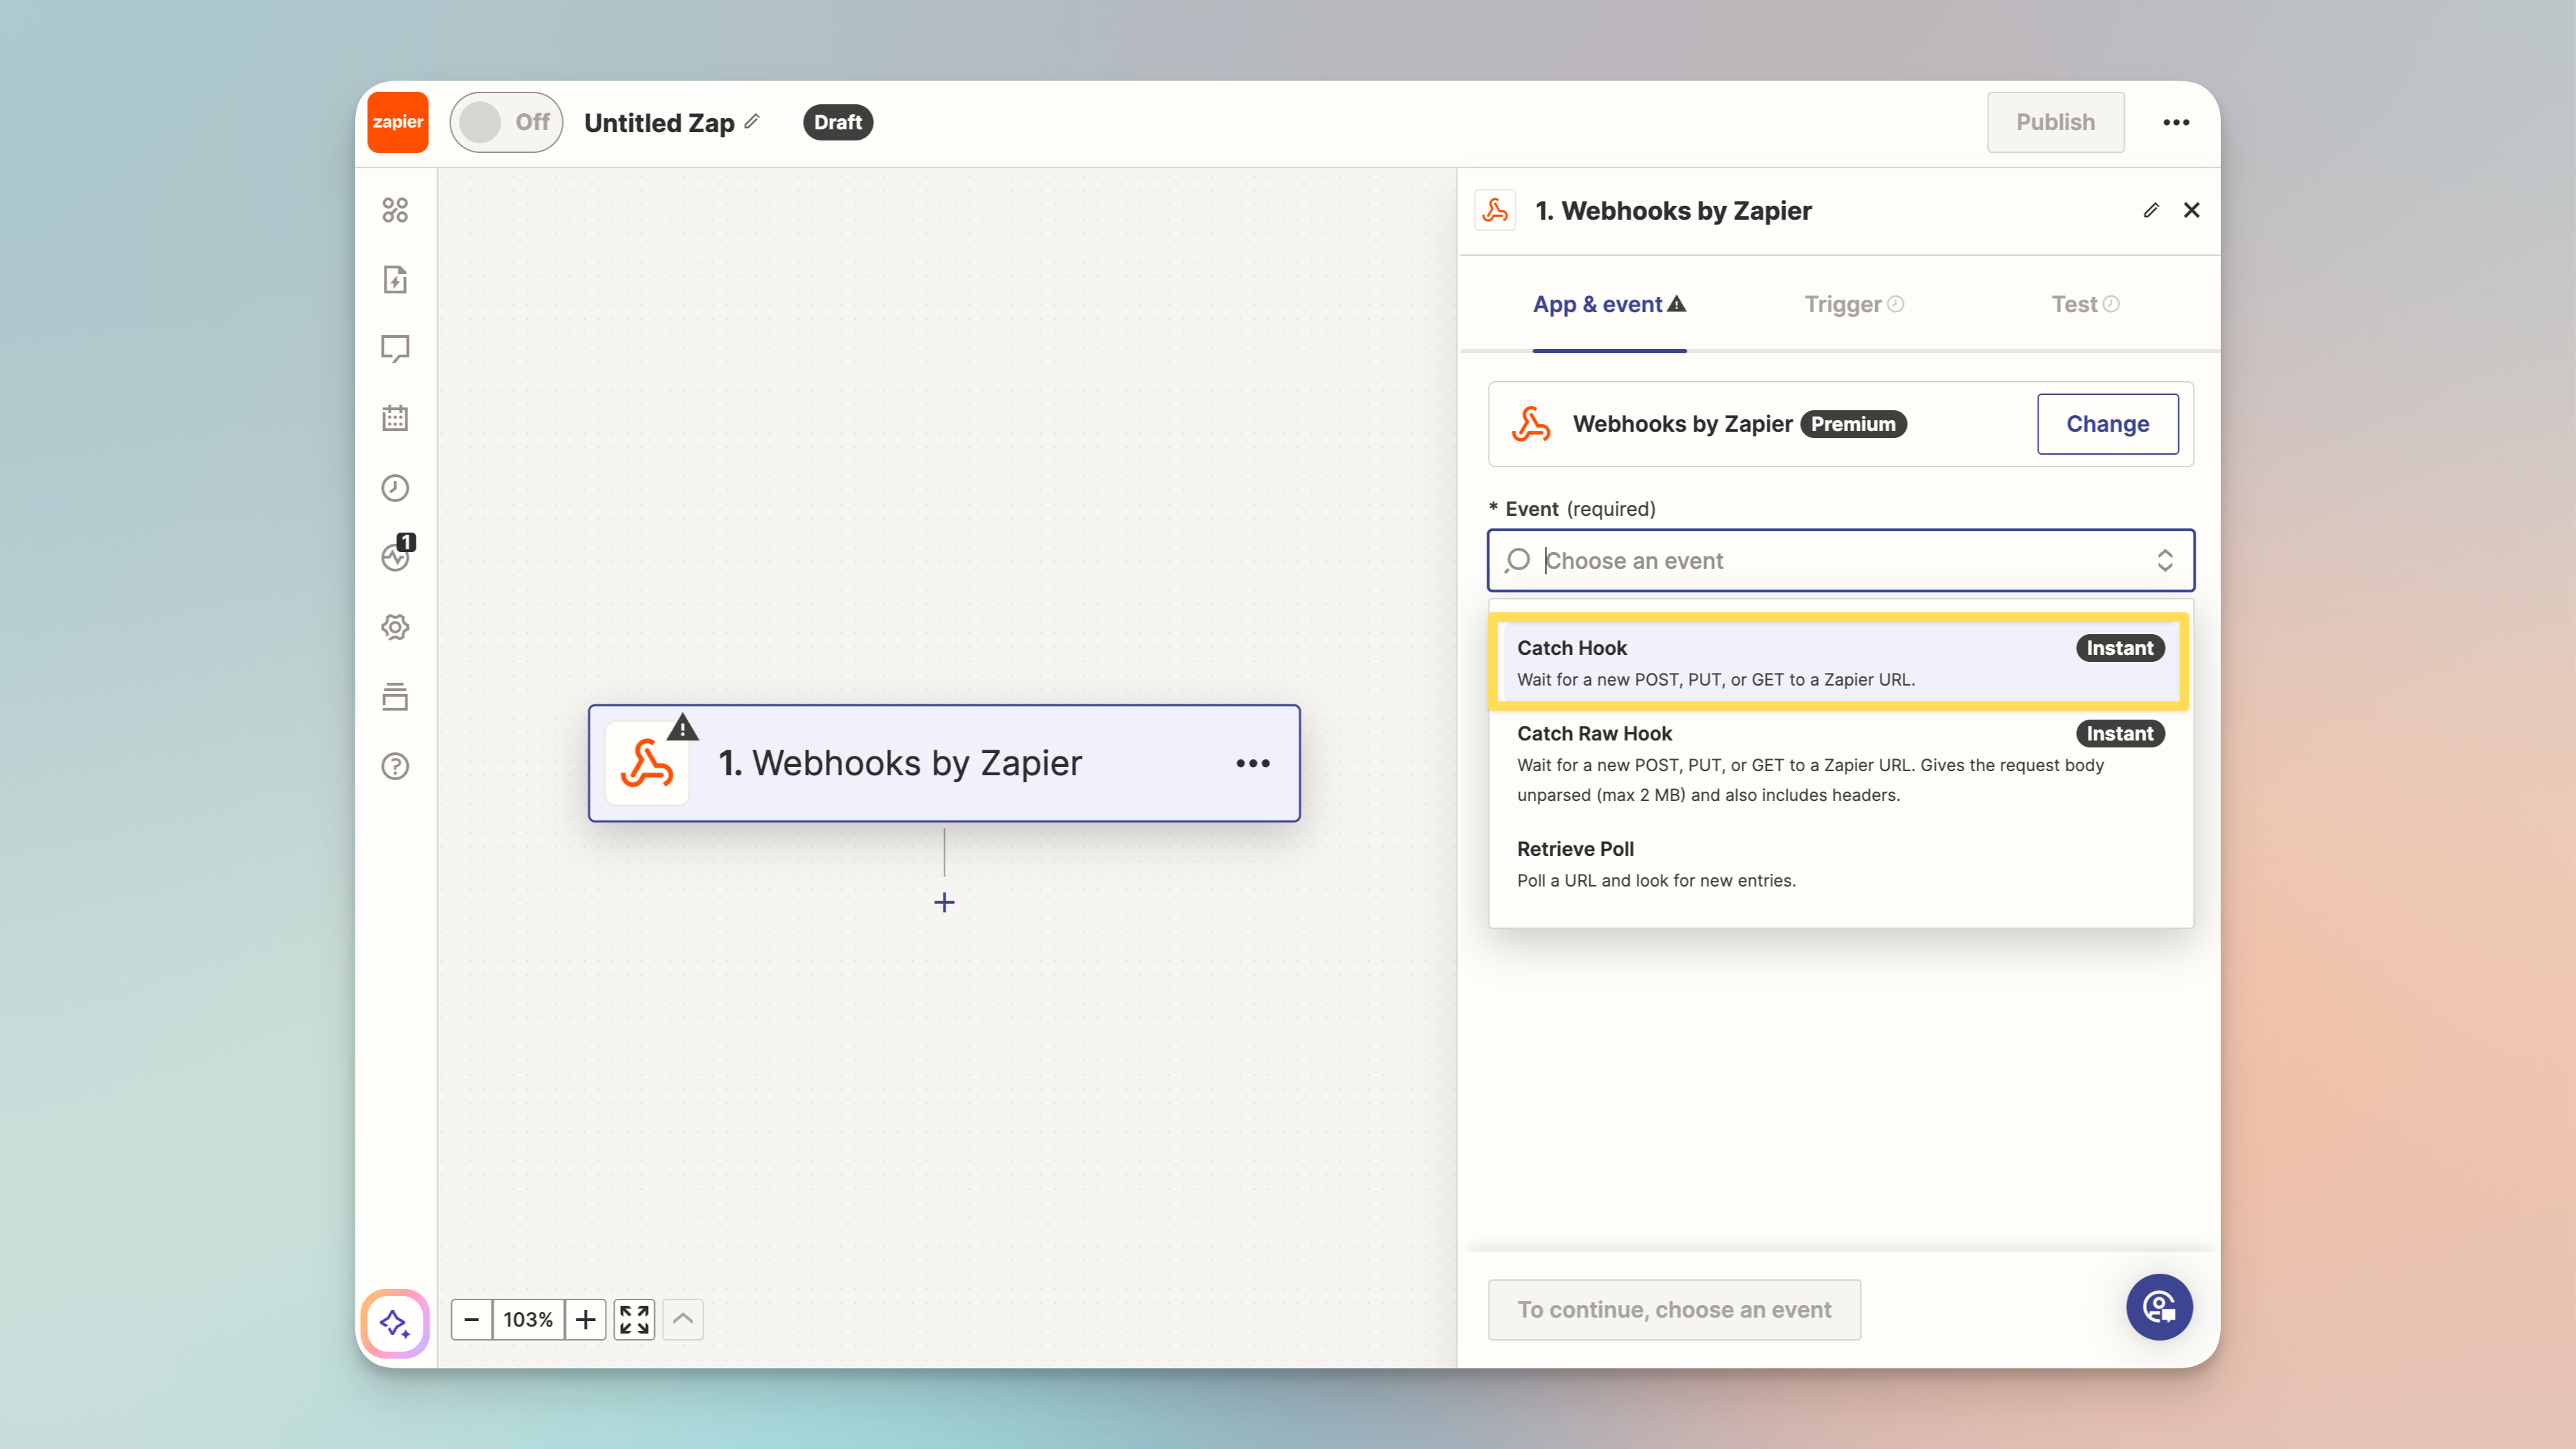Close the step editor panel
The width and height of the screenshot is (2576, 1449).
pos(2191,210)
